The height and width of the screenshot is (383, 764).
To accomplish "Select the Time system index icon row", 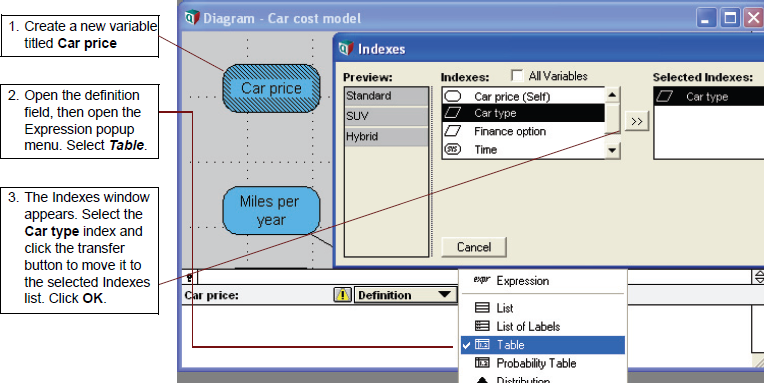I will coord(523,150).
